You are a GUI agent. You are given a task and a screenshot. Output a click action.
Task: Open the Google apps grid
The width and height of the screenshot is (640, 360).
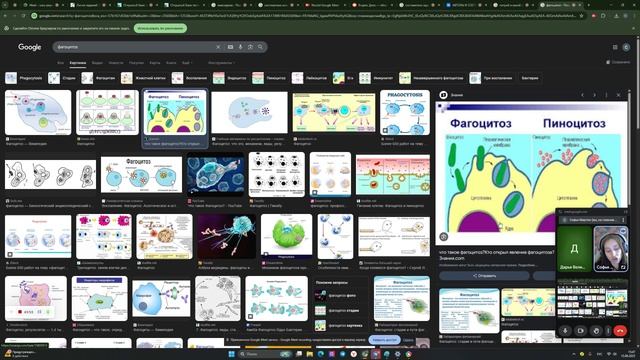tap(615, 47)
